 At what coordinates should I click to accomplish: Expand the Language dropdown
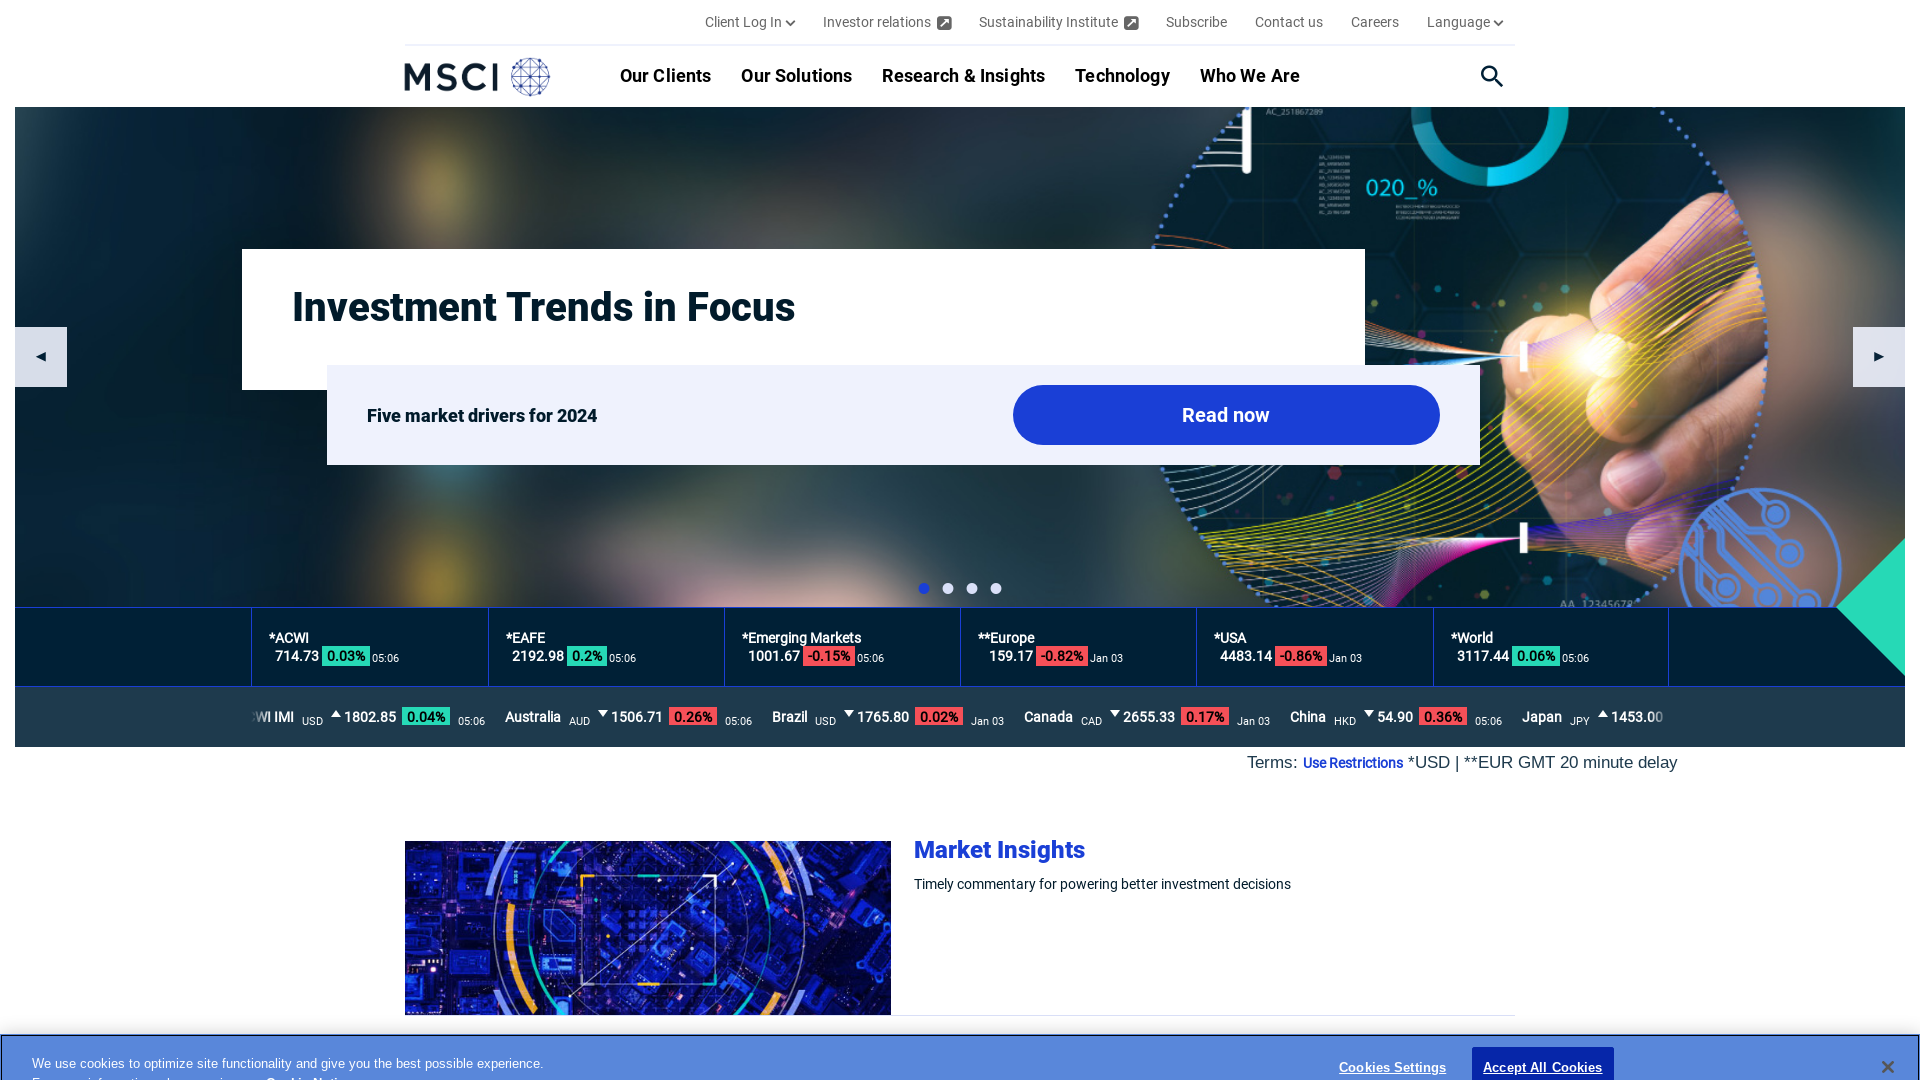pos(1464,22)
